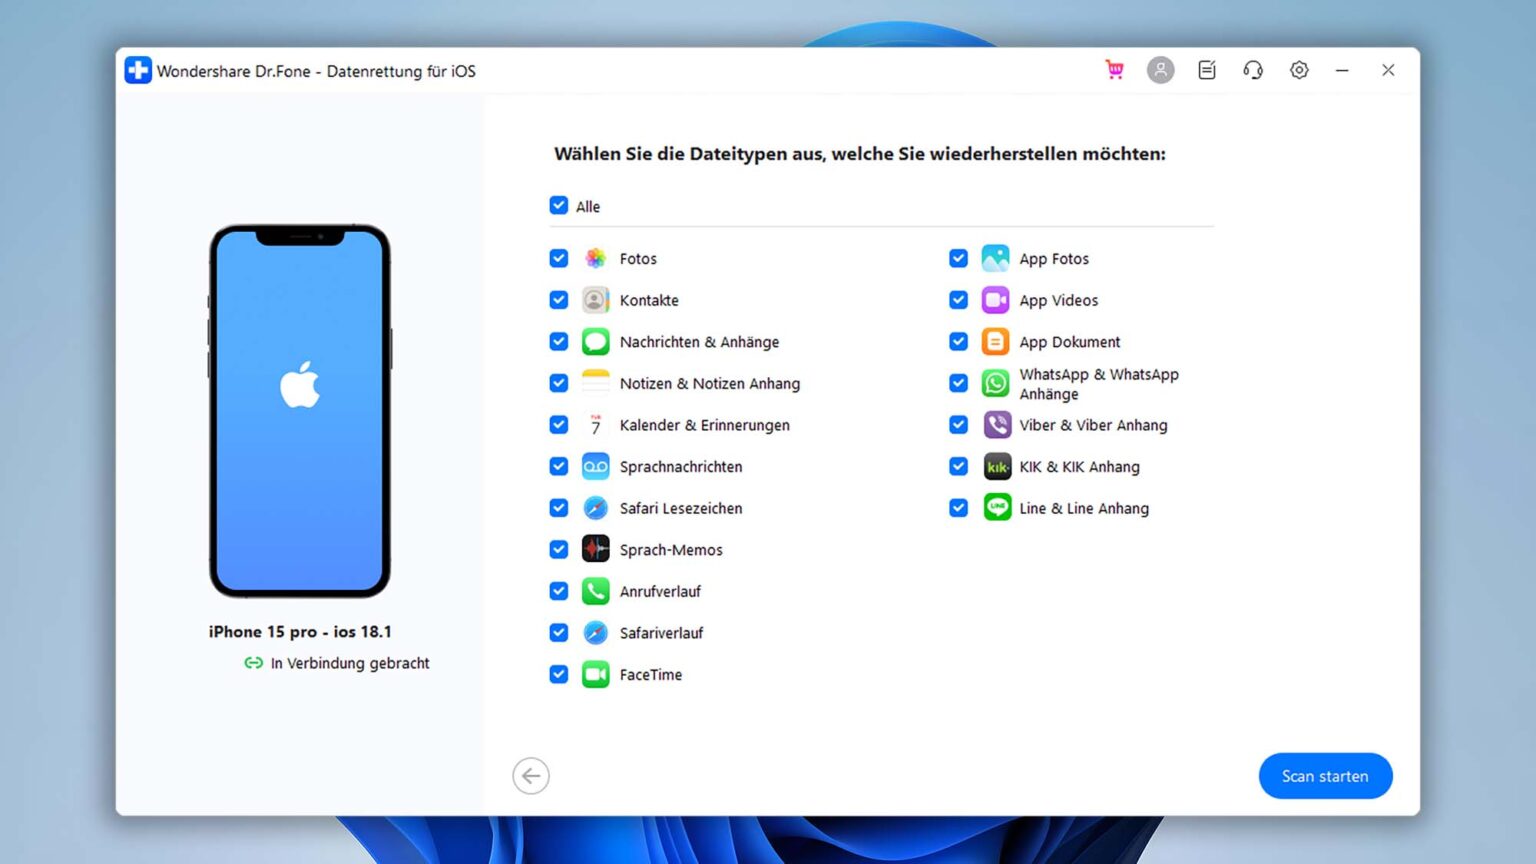Disable KIK & KIK Anhang checkbox
This screenshot has height=864, width=1536.
pos(959,467)
